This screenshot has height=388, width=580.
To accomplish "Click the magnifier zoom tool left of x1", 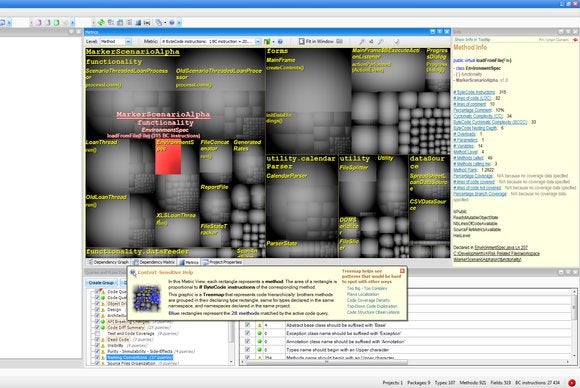I will click(x=362, y=42).
